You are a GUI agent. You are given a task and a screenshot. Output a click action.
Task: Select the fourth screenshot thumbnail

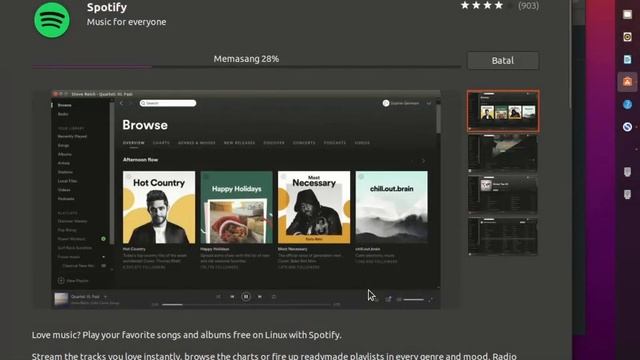503,236
